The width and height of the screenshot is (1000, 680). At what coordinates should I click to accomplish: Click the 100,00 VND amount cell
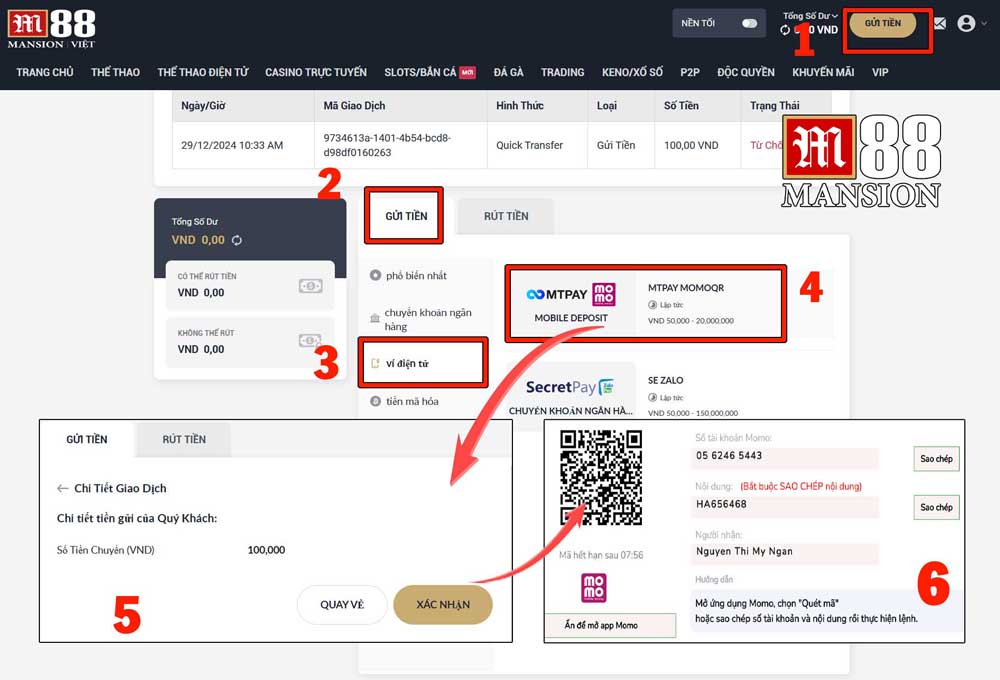(x=697, y=145)
